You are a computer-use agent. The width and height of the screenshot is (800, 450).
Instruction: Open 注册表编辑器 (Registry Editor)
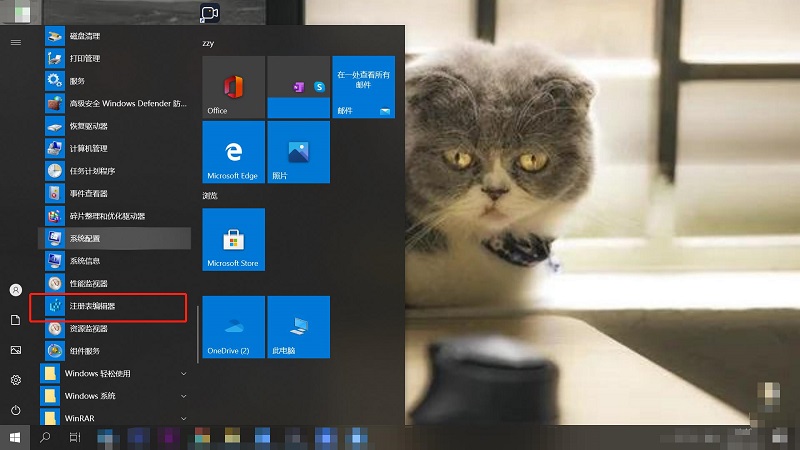(92, 306)
